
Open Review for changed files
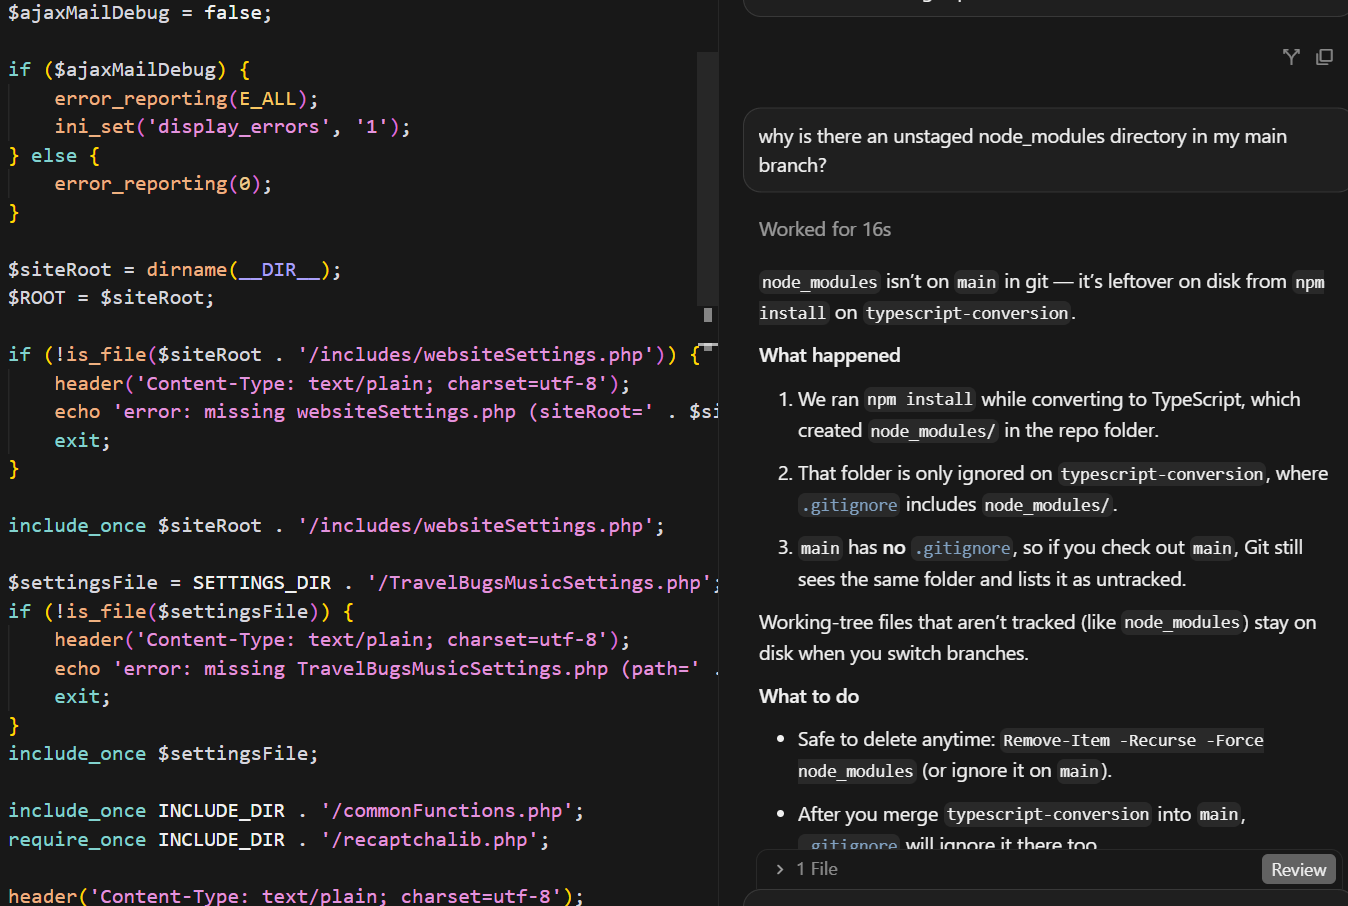[x=1298, y=869]
